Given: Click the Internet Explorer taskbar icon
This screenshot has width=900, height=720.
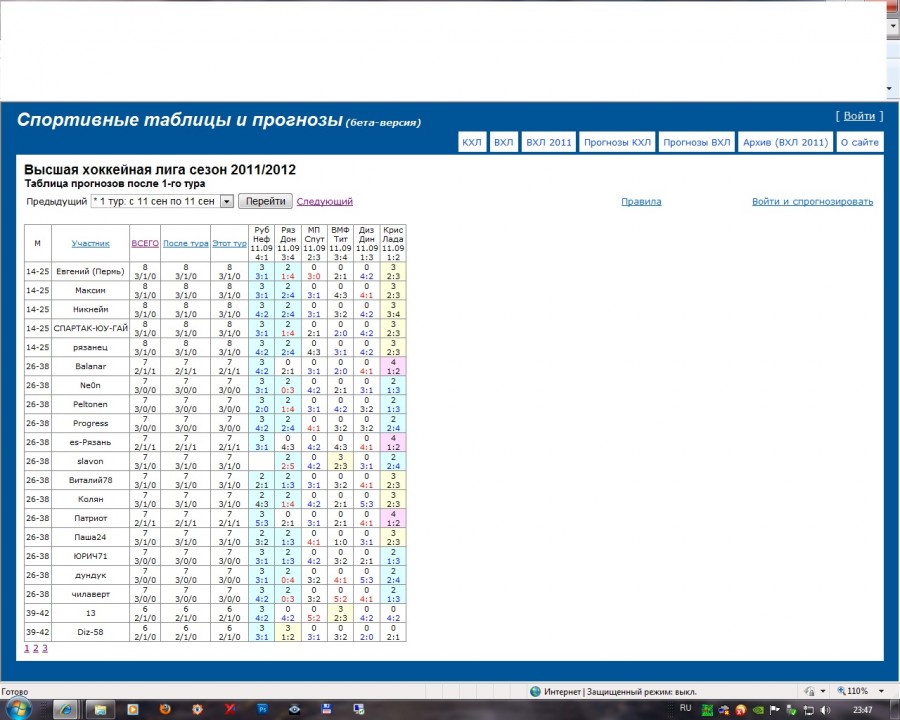Looking at the screenshot, I should point(67,708).
